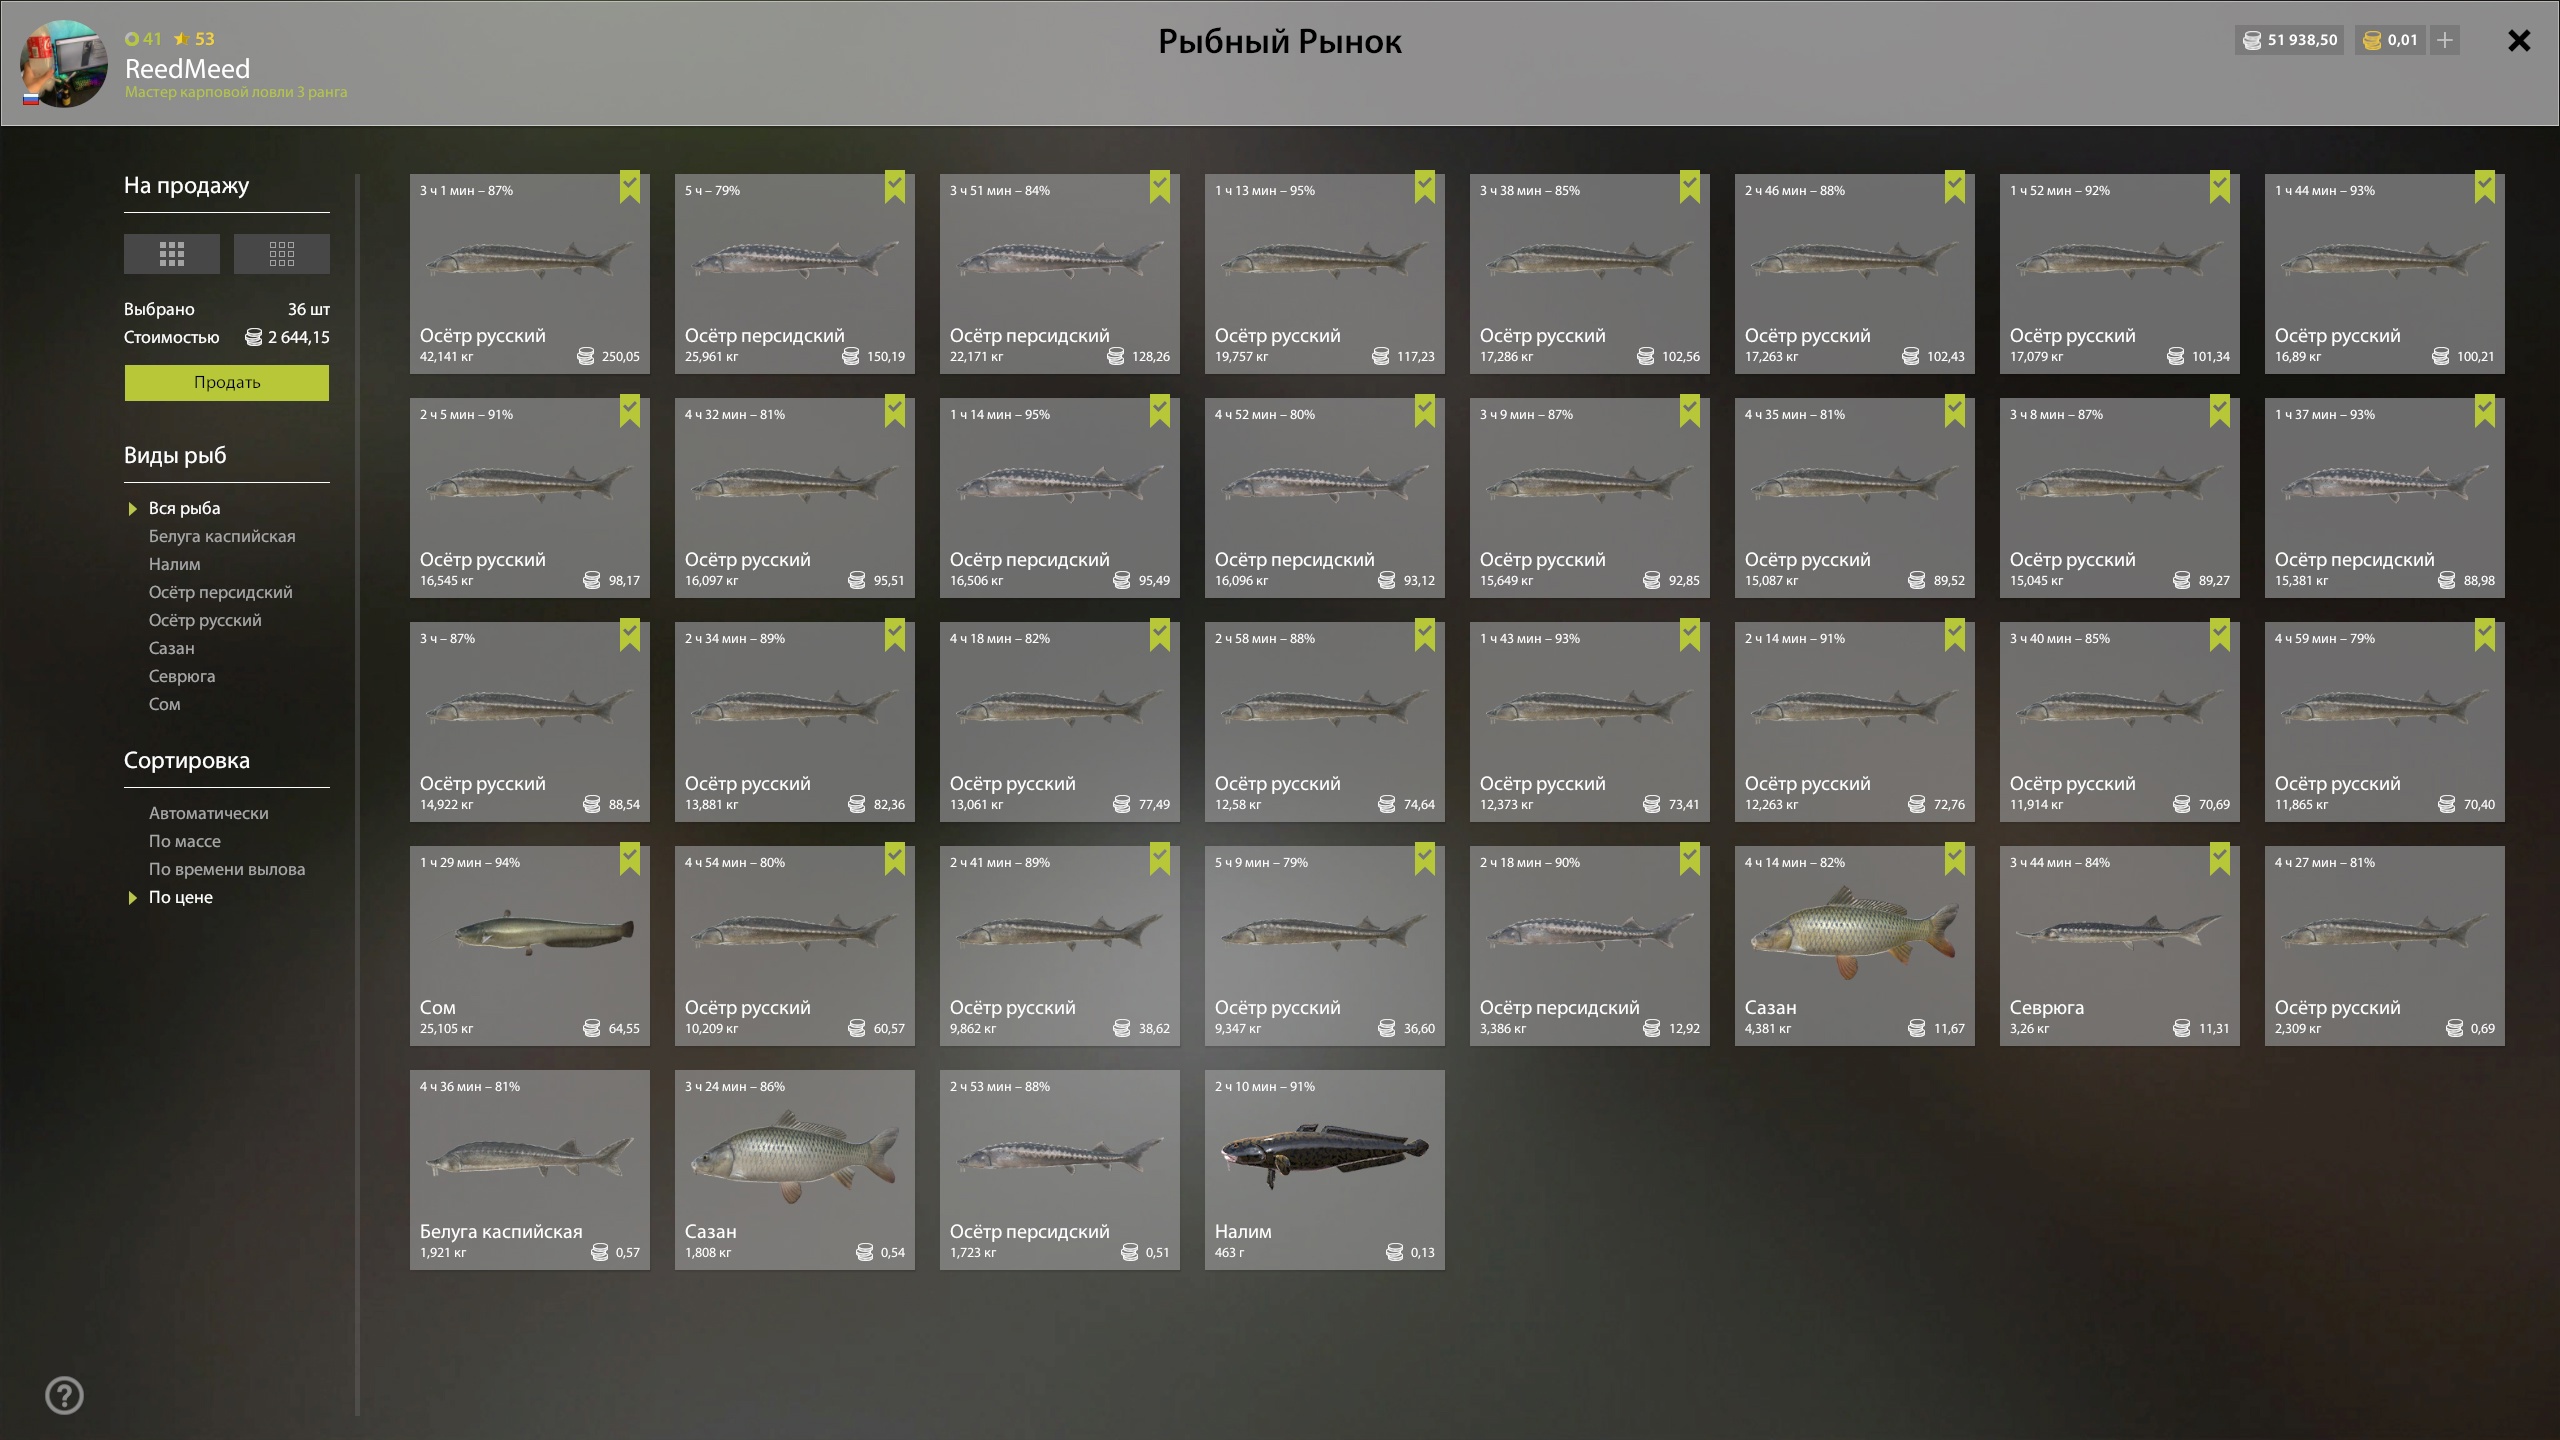2560x1440 pixels.
Task: Filter fish list by Белуга каспийская
Action: 222,536
